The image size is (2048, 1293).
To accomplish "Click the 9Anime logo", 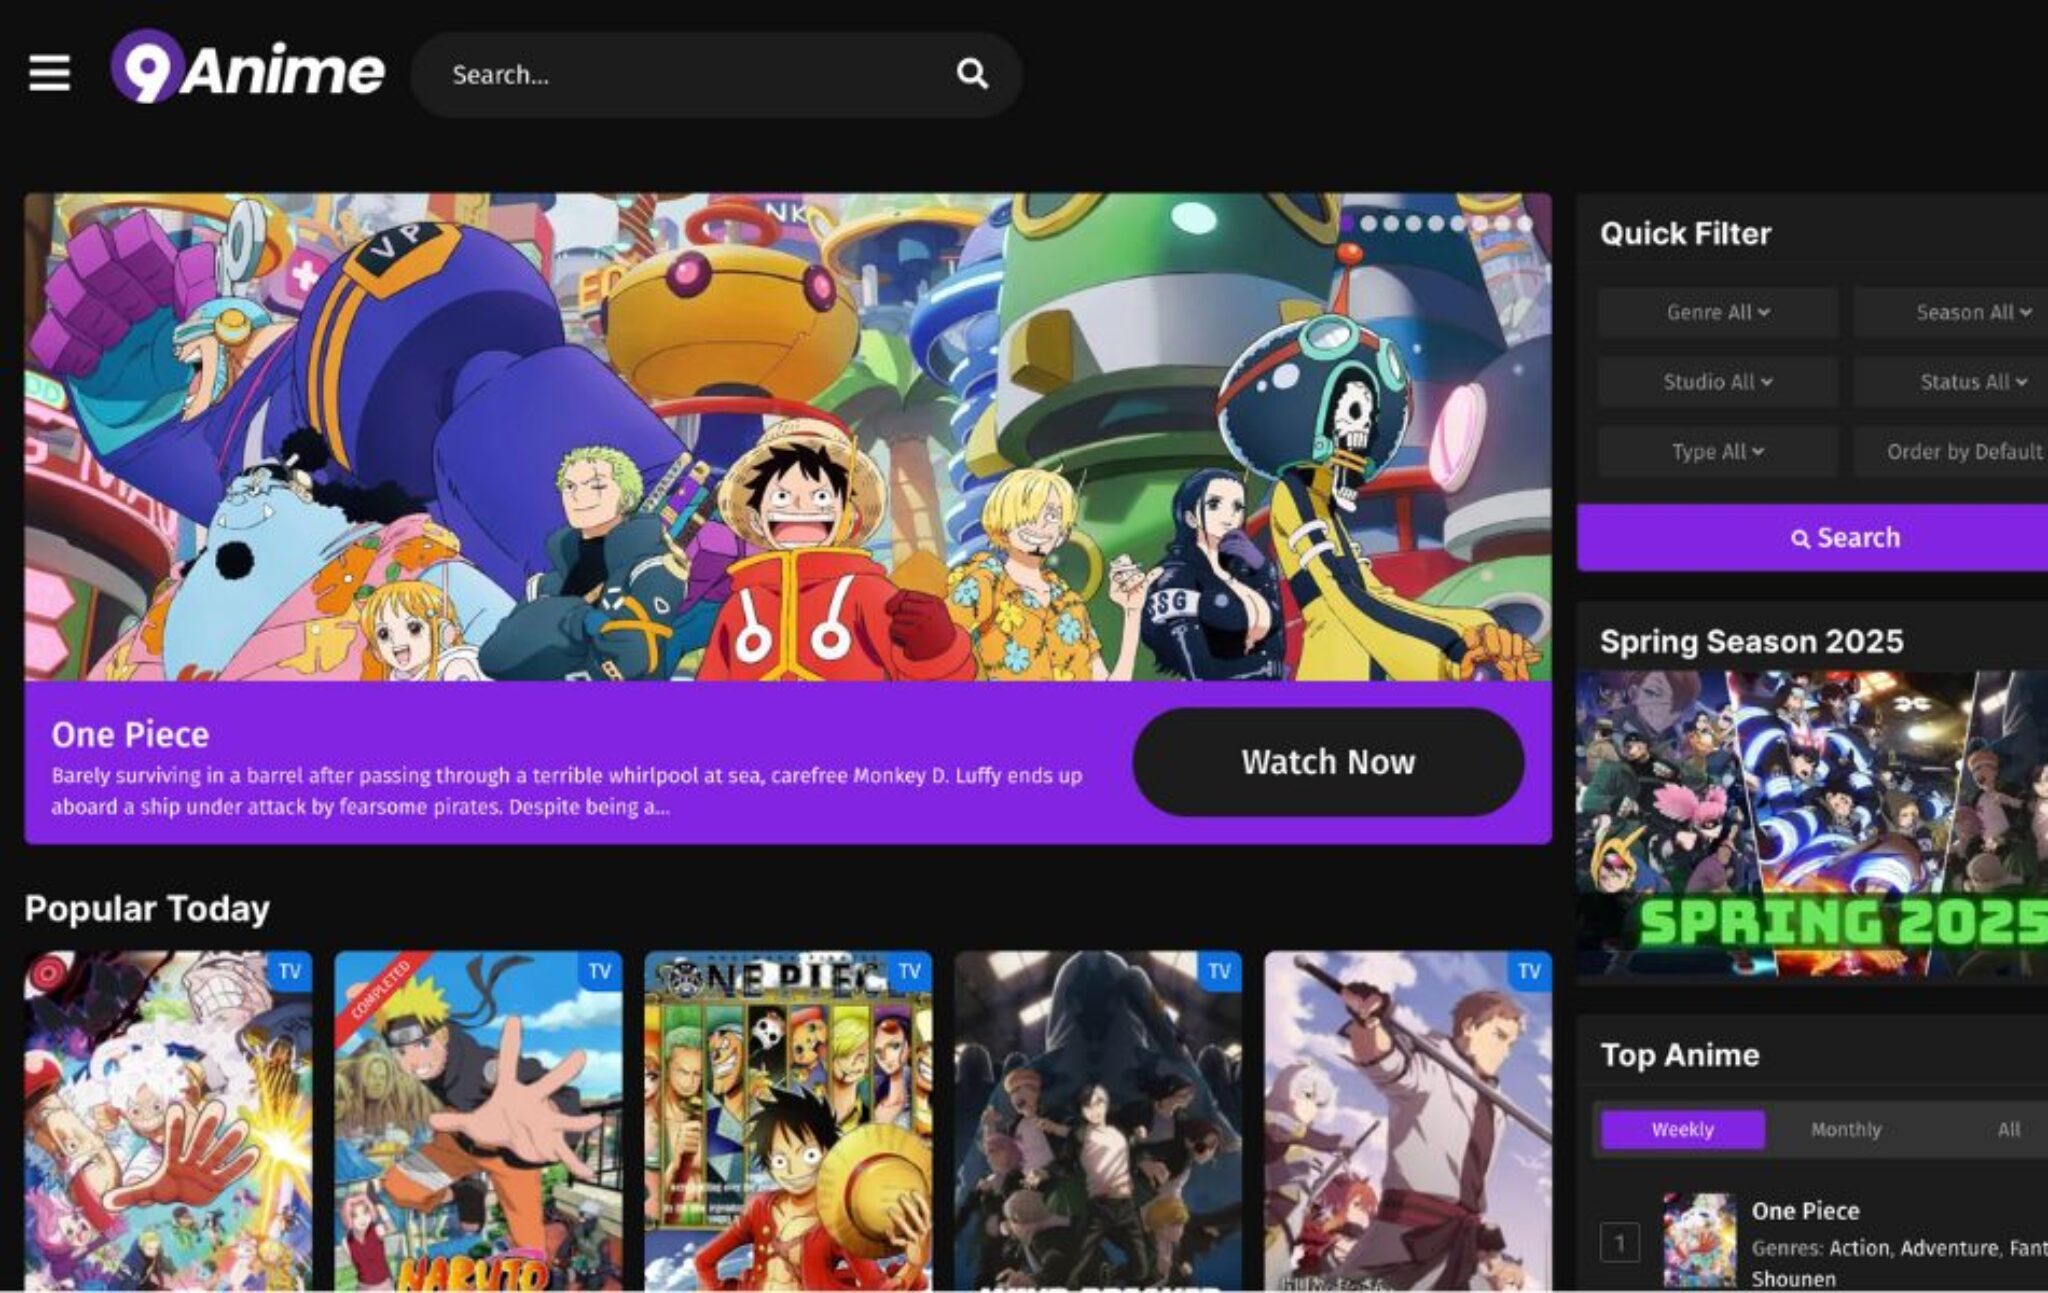I will tap(248, 71).
